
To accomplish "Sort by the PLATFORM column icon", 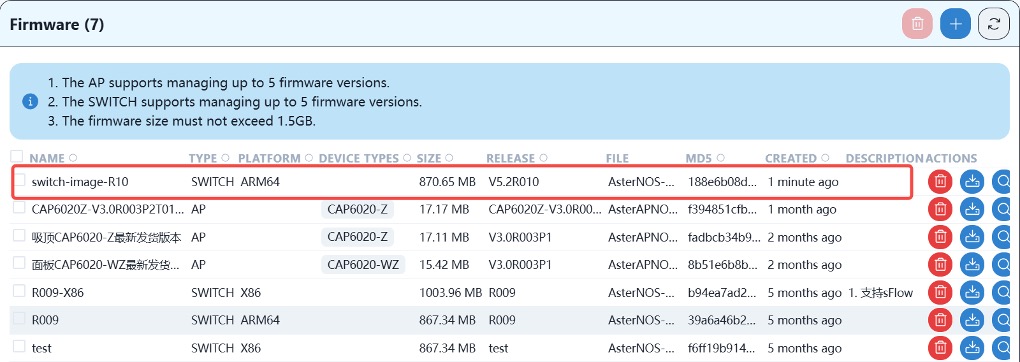I will [x=309, y=158].
